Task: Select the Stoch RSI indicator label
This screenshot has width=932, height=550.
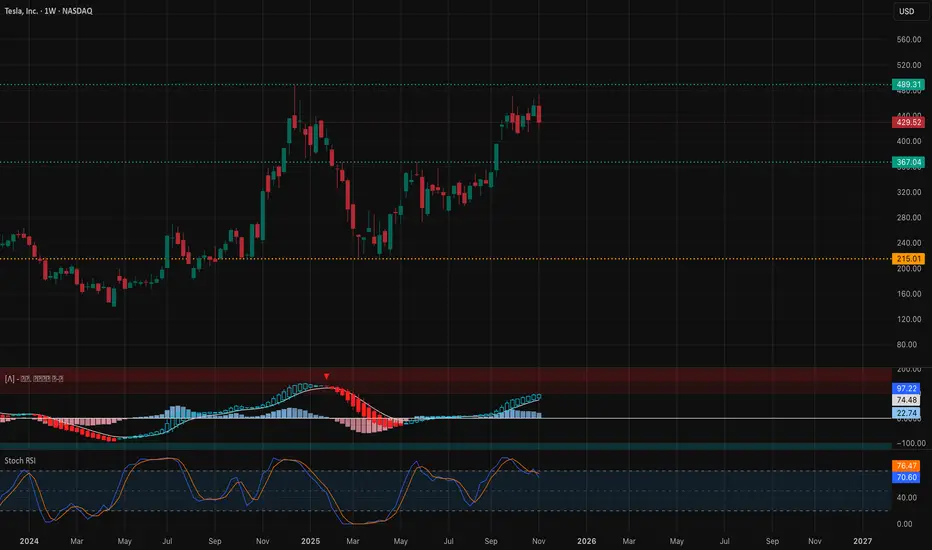Action: (20, 461)
